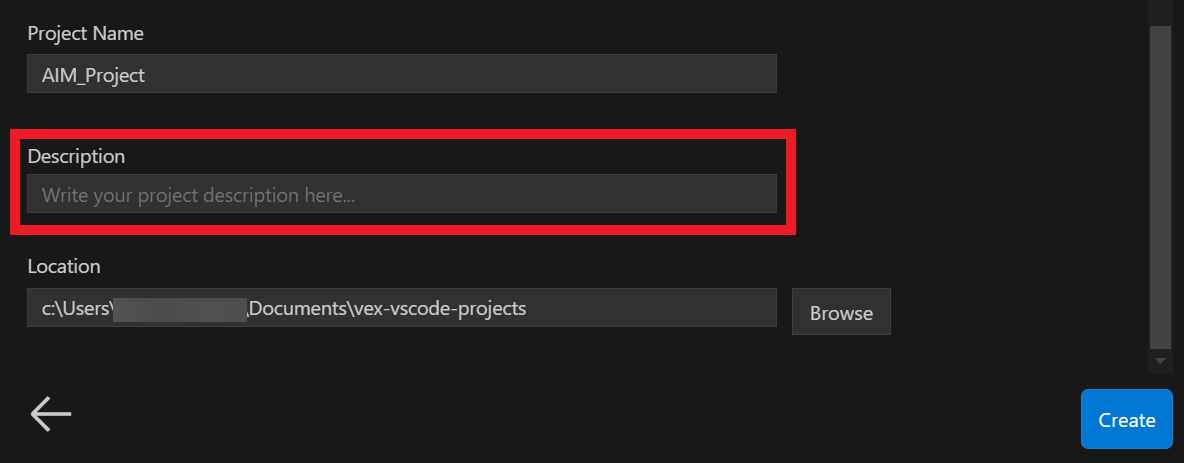This screenshot has height=463, width=1184.
Task: Click empty space right of AIM_Project text
Action: click(500, 75)
